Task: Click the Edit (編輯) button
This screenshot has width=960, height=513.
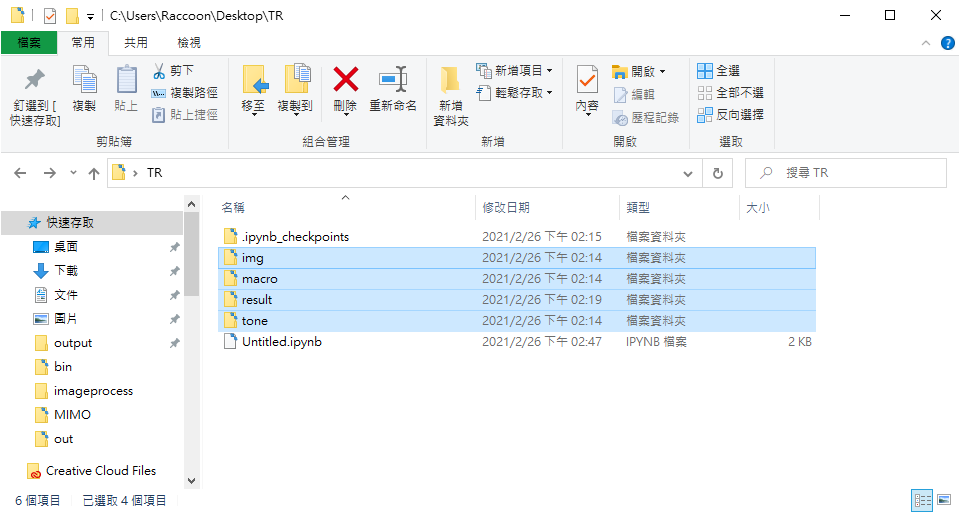Action: pos(634,94)
